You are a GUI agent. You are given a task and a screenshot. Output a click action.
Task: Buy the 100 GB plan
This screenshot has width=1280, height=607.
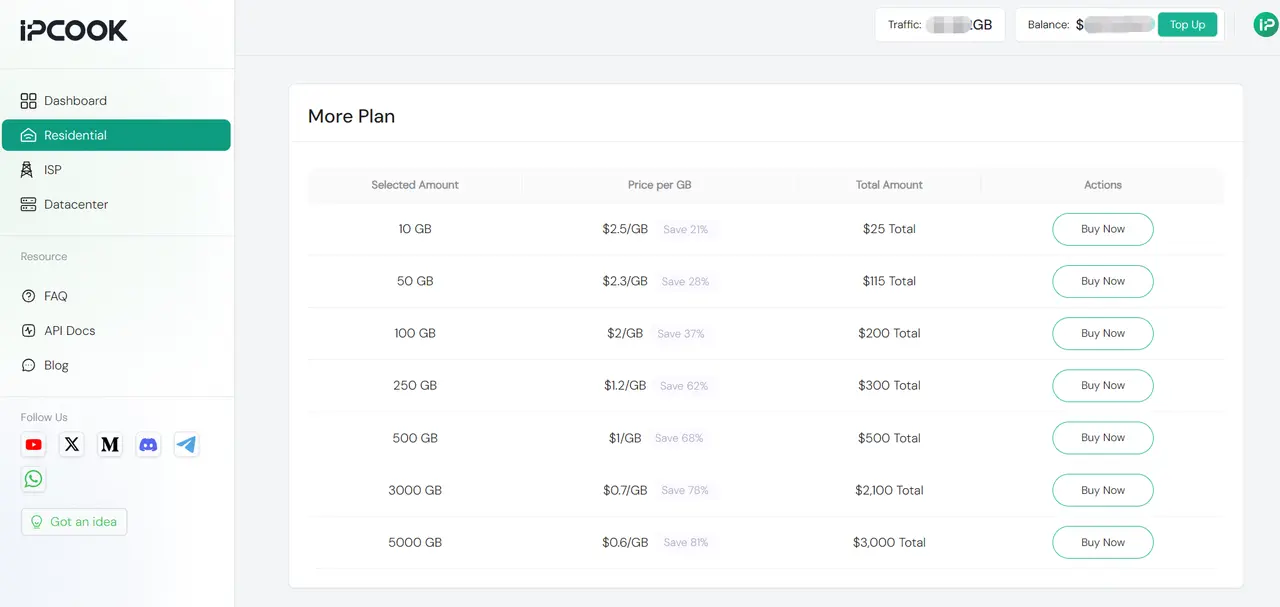[1102, 333]
